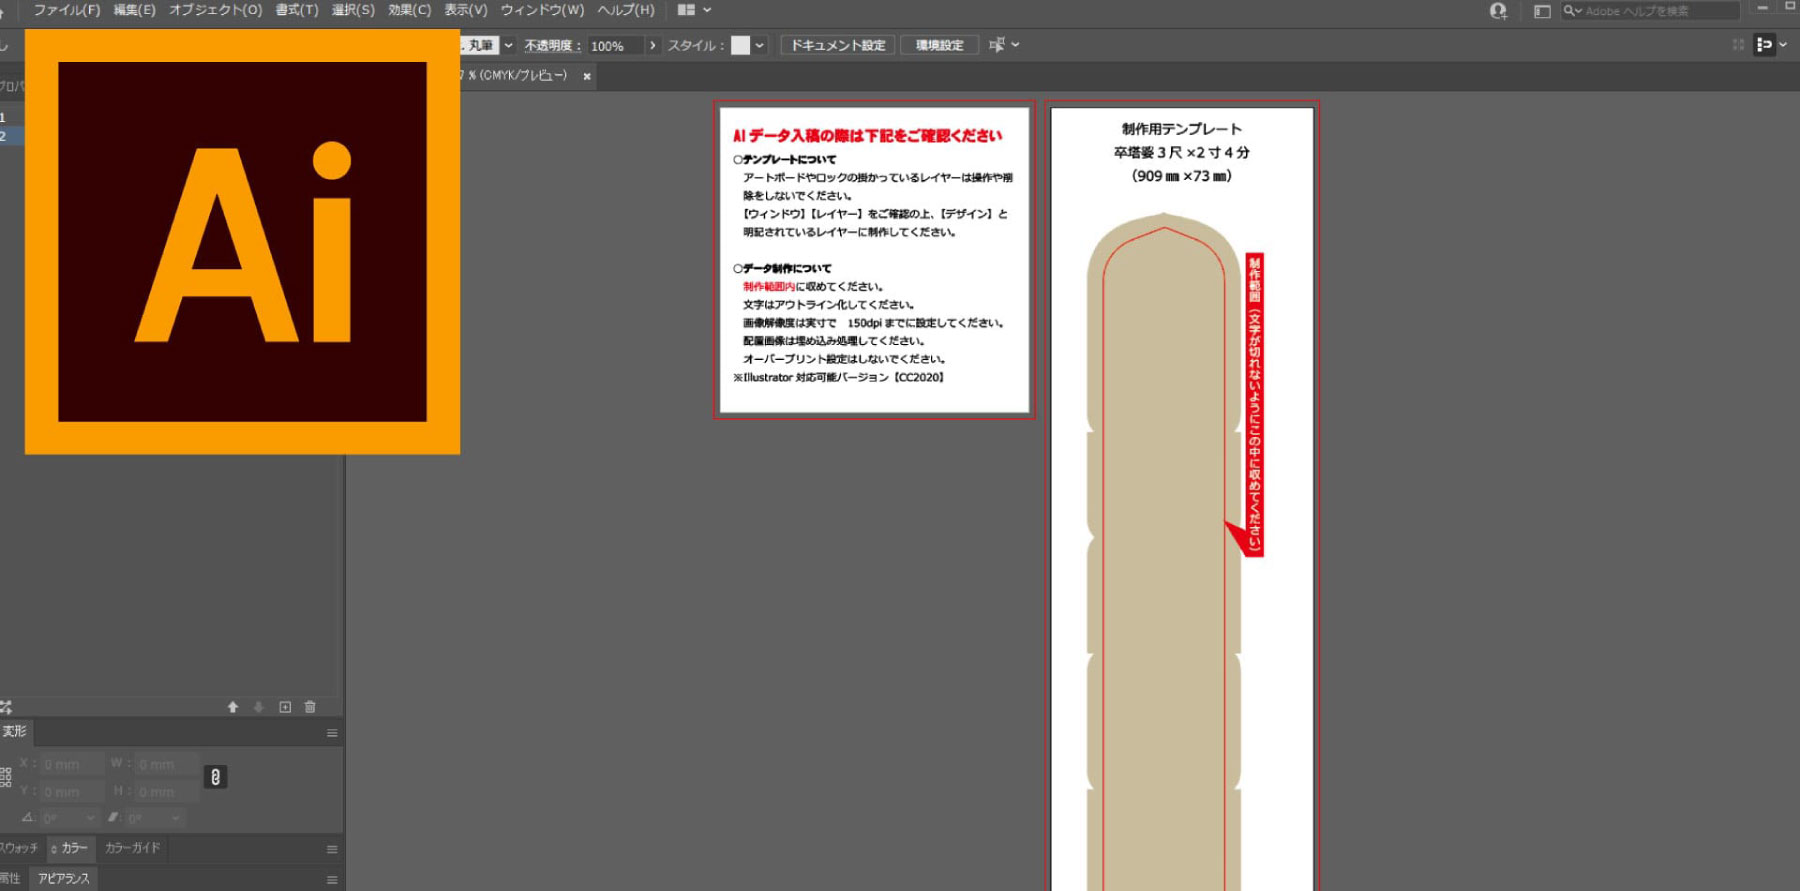Click the X position field

tap(73, 764)
